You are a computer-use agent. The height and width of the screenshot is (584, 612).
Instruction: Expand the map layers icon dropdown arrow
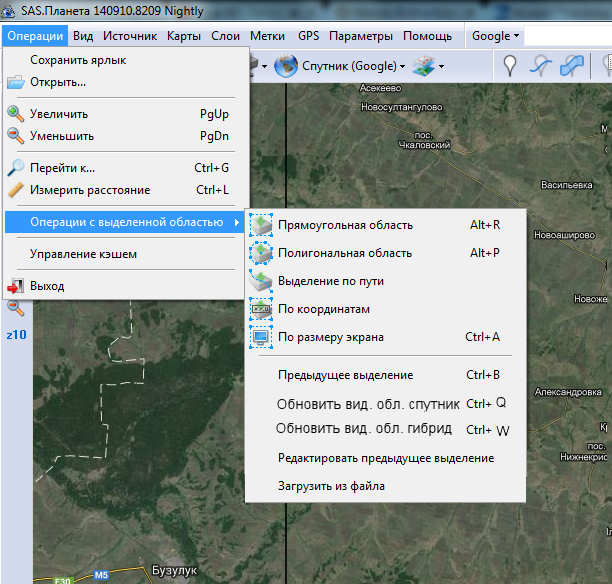441,67
